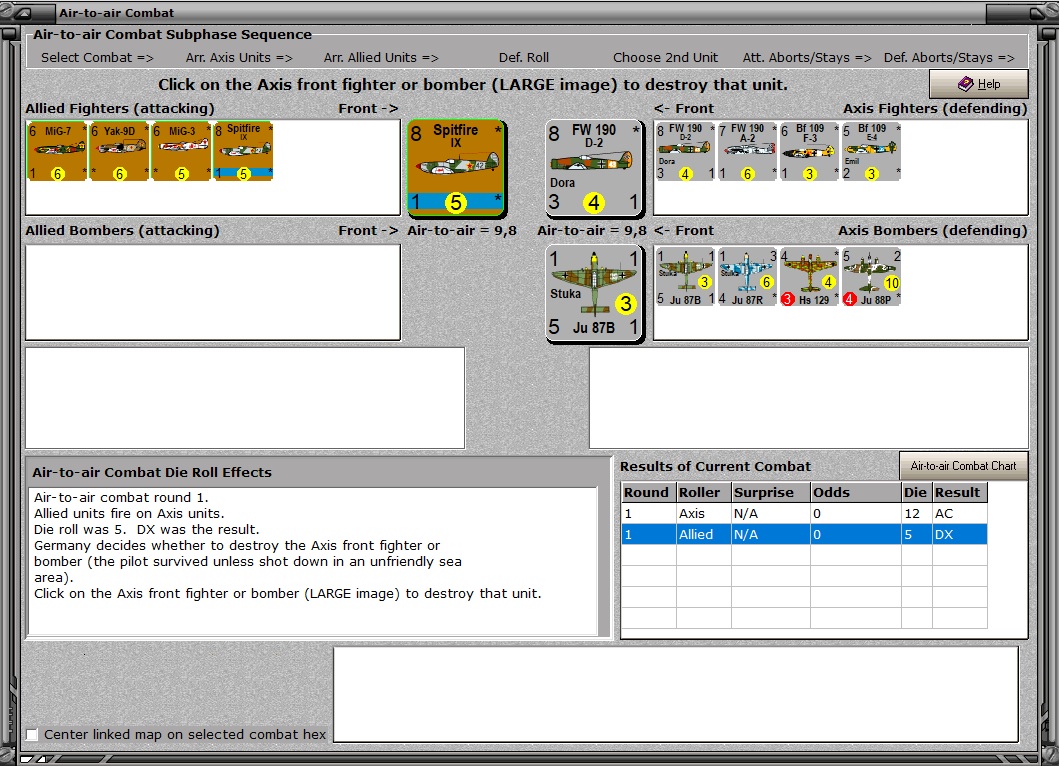The width and height of the screenshot is (1059, 766).
Task: Select the Ju 88P Axis bomber counter
Action: [x=871, y=276]
